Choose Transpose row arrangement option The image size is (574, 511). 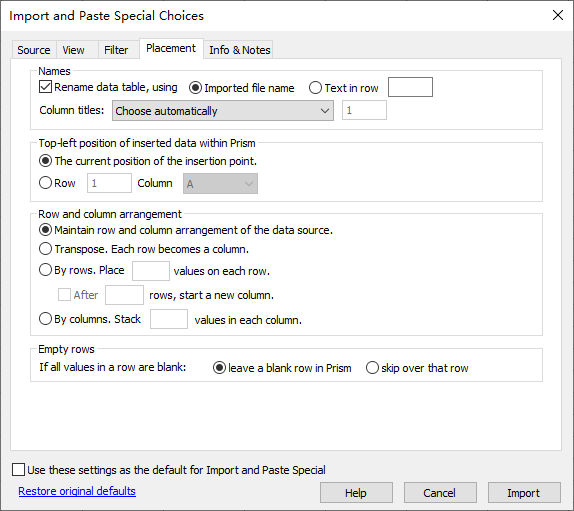[x=45, y=249]
